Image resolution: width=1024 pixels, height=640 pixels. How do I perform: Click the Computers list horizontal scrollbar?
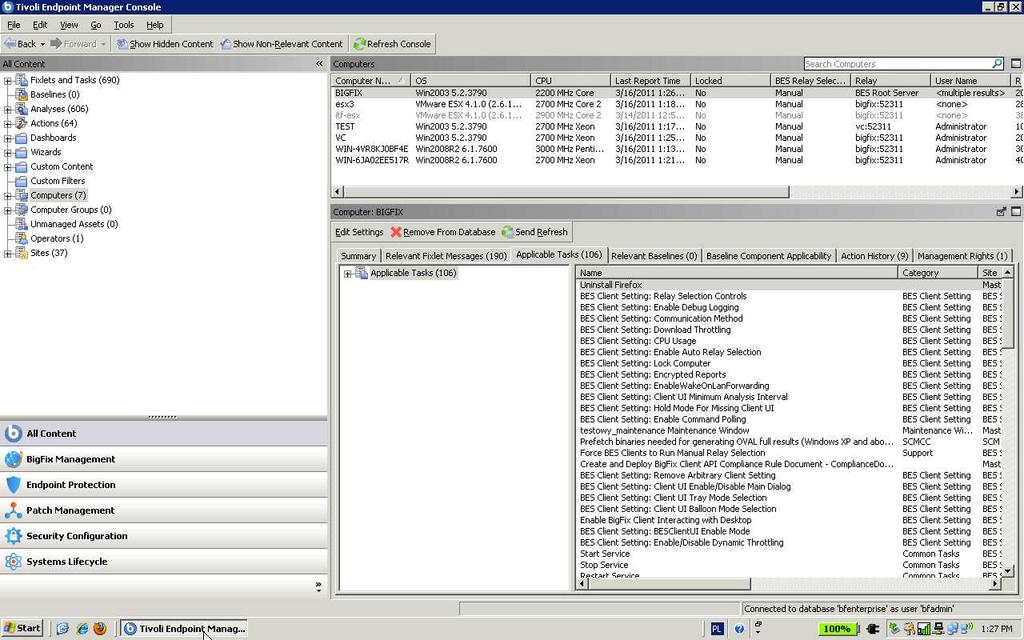[x=566, y=191]
